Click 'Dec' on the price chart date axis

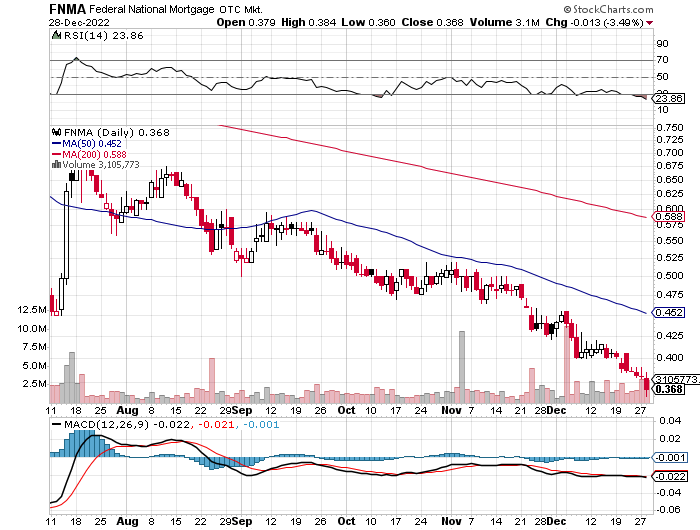click(557, 410)
